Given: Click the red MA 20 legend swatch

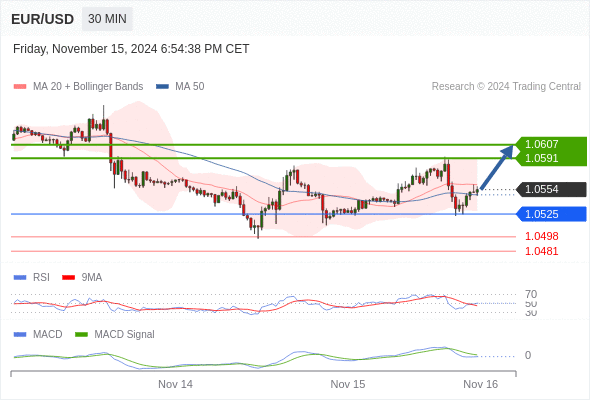Looking at the screenshot, I should [20, 87].
